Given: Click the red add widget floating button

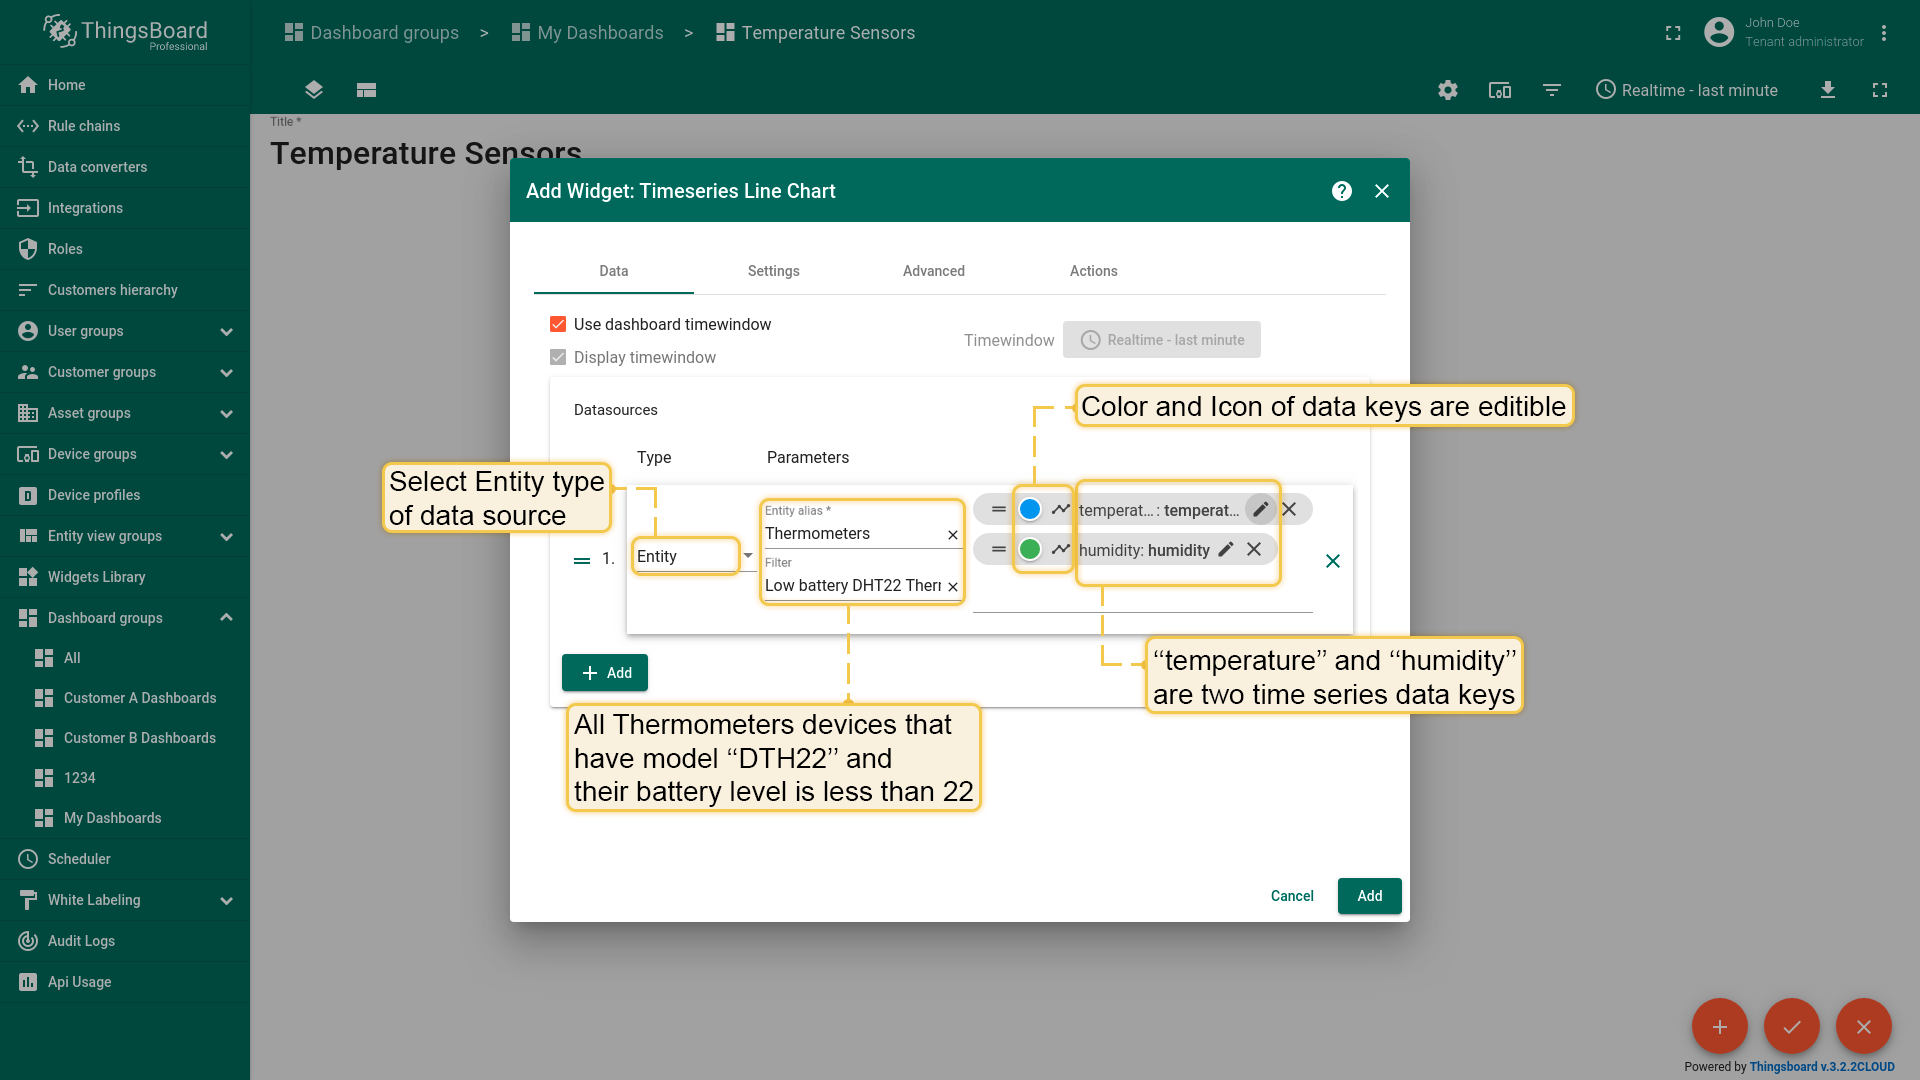Looking at the screenshot, I should 1720,1027.
